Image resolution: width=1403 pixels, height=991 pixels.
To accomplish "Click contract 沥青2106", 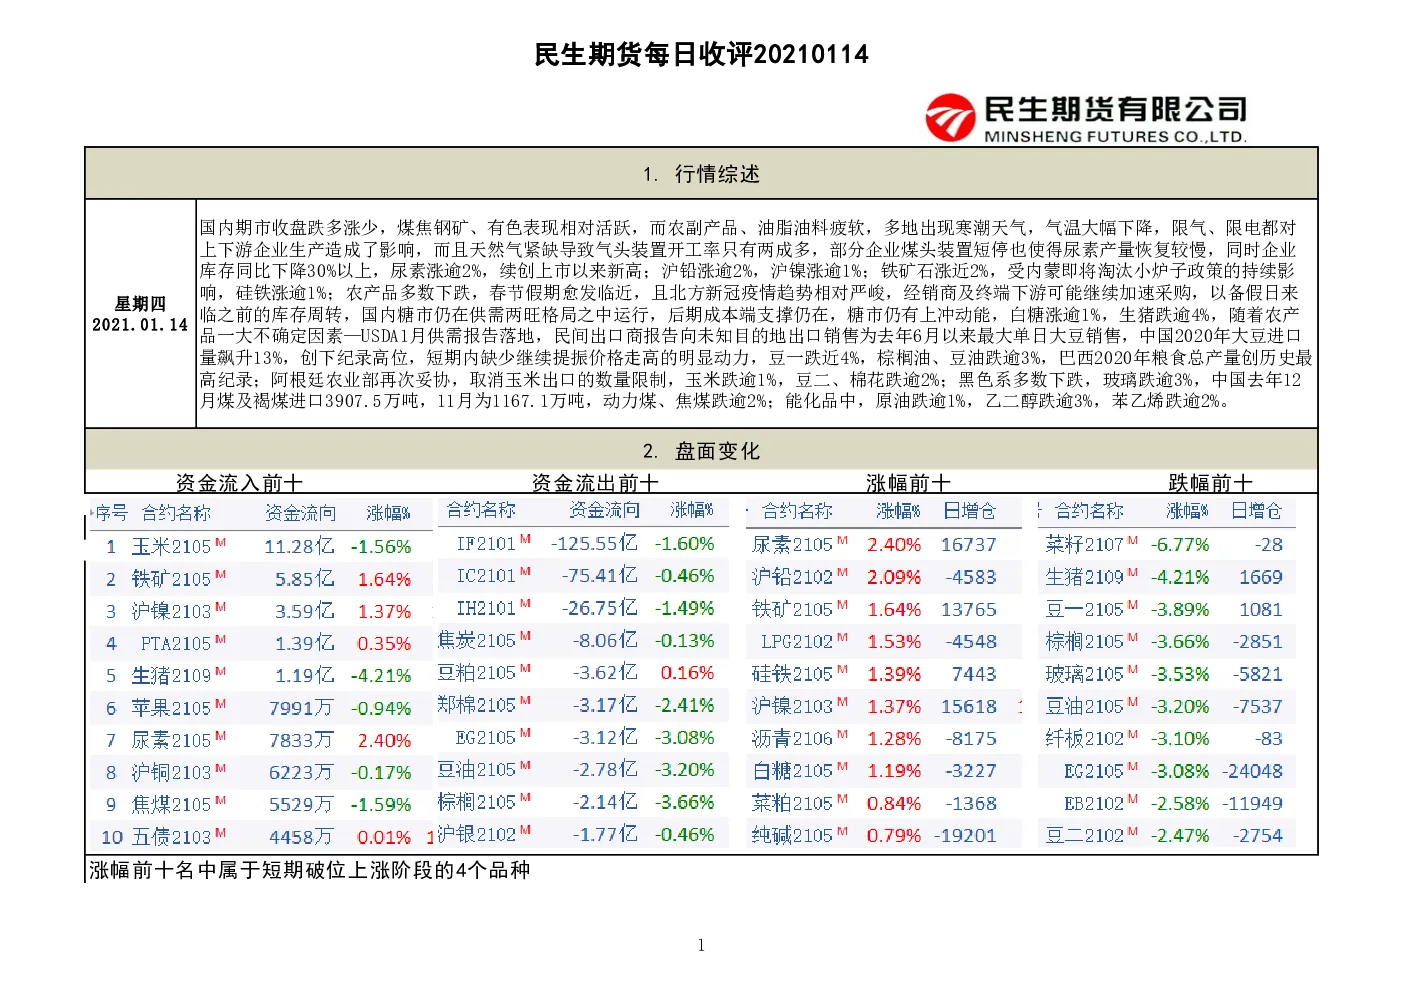I will [x=793, y=739].
